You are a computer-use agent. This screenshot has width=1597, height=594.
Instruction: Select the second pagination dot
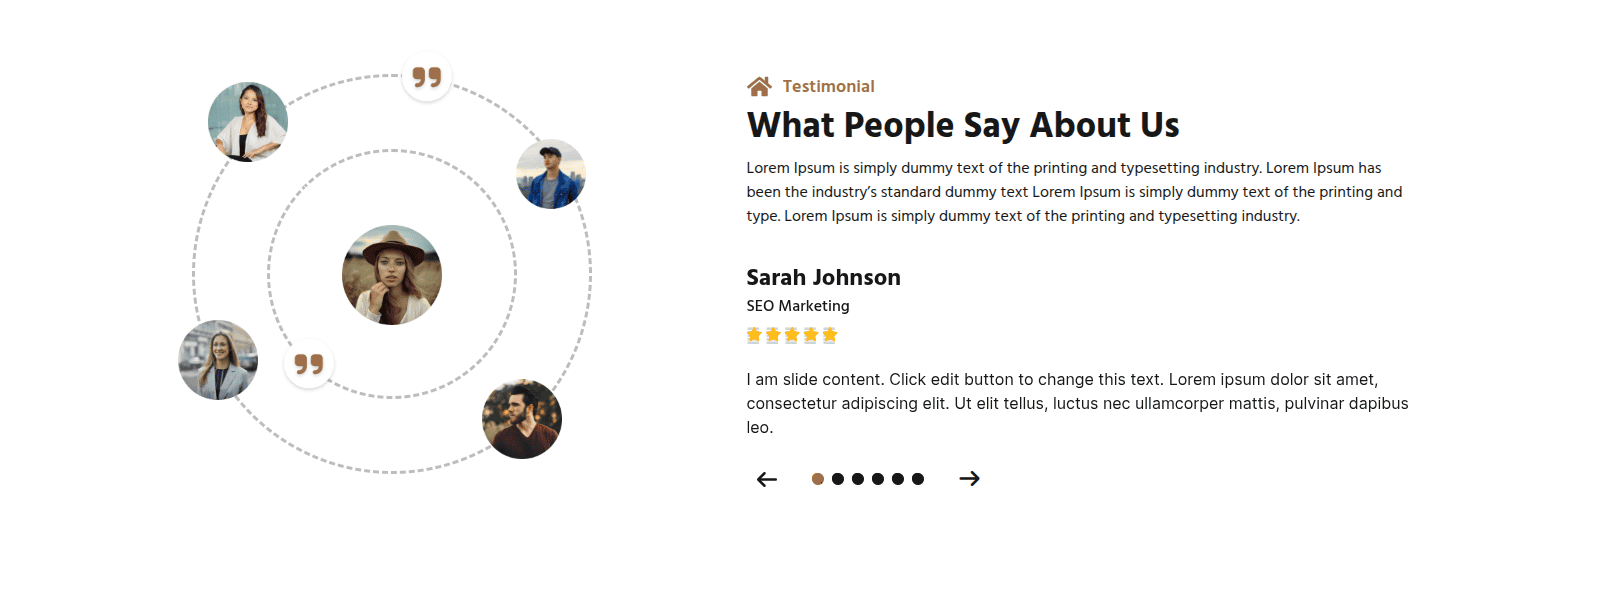(838, 479)
